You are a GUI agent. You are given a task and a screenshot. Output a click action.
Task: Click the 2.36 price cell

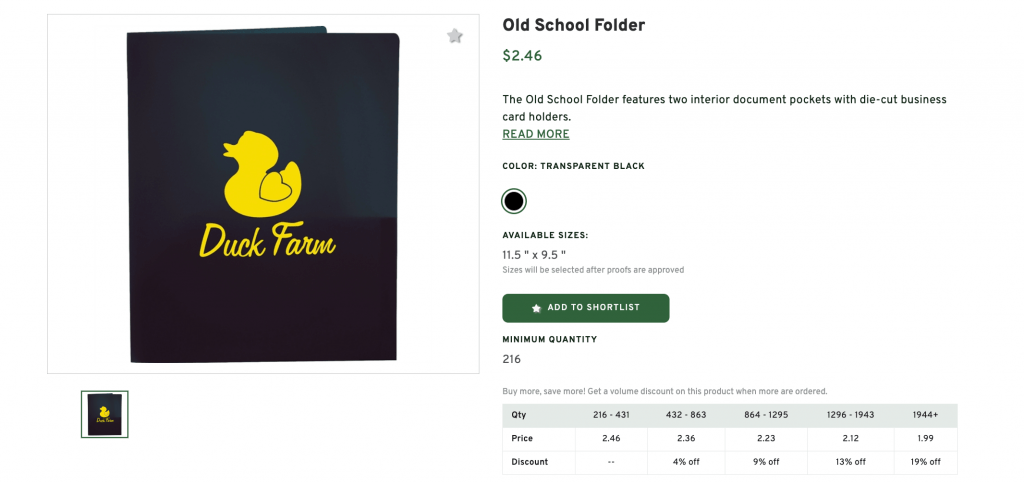point(684,438)
